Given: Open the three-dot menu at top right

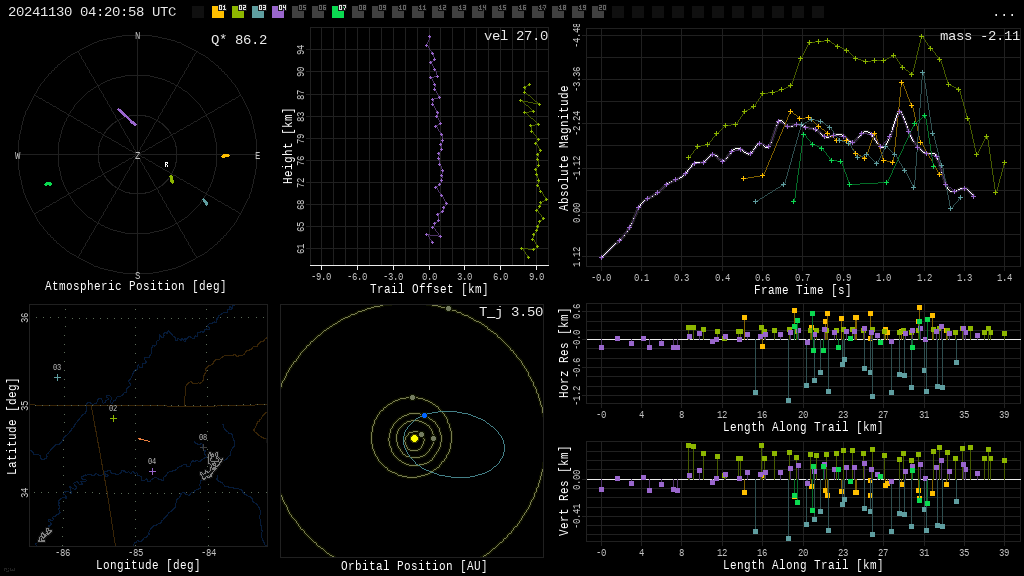Looking at the screenshot, I should click(x=1003, y=13).
